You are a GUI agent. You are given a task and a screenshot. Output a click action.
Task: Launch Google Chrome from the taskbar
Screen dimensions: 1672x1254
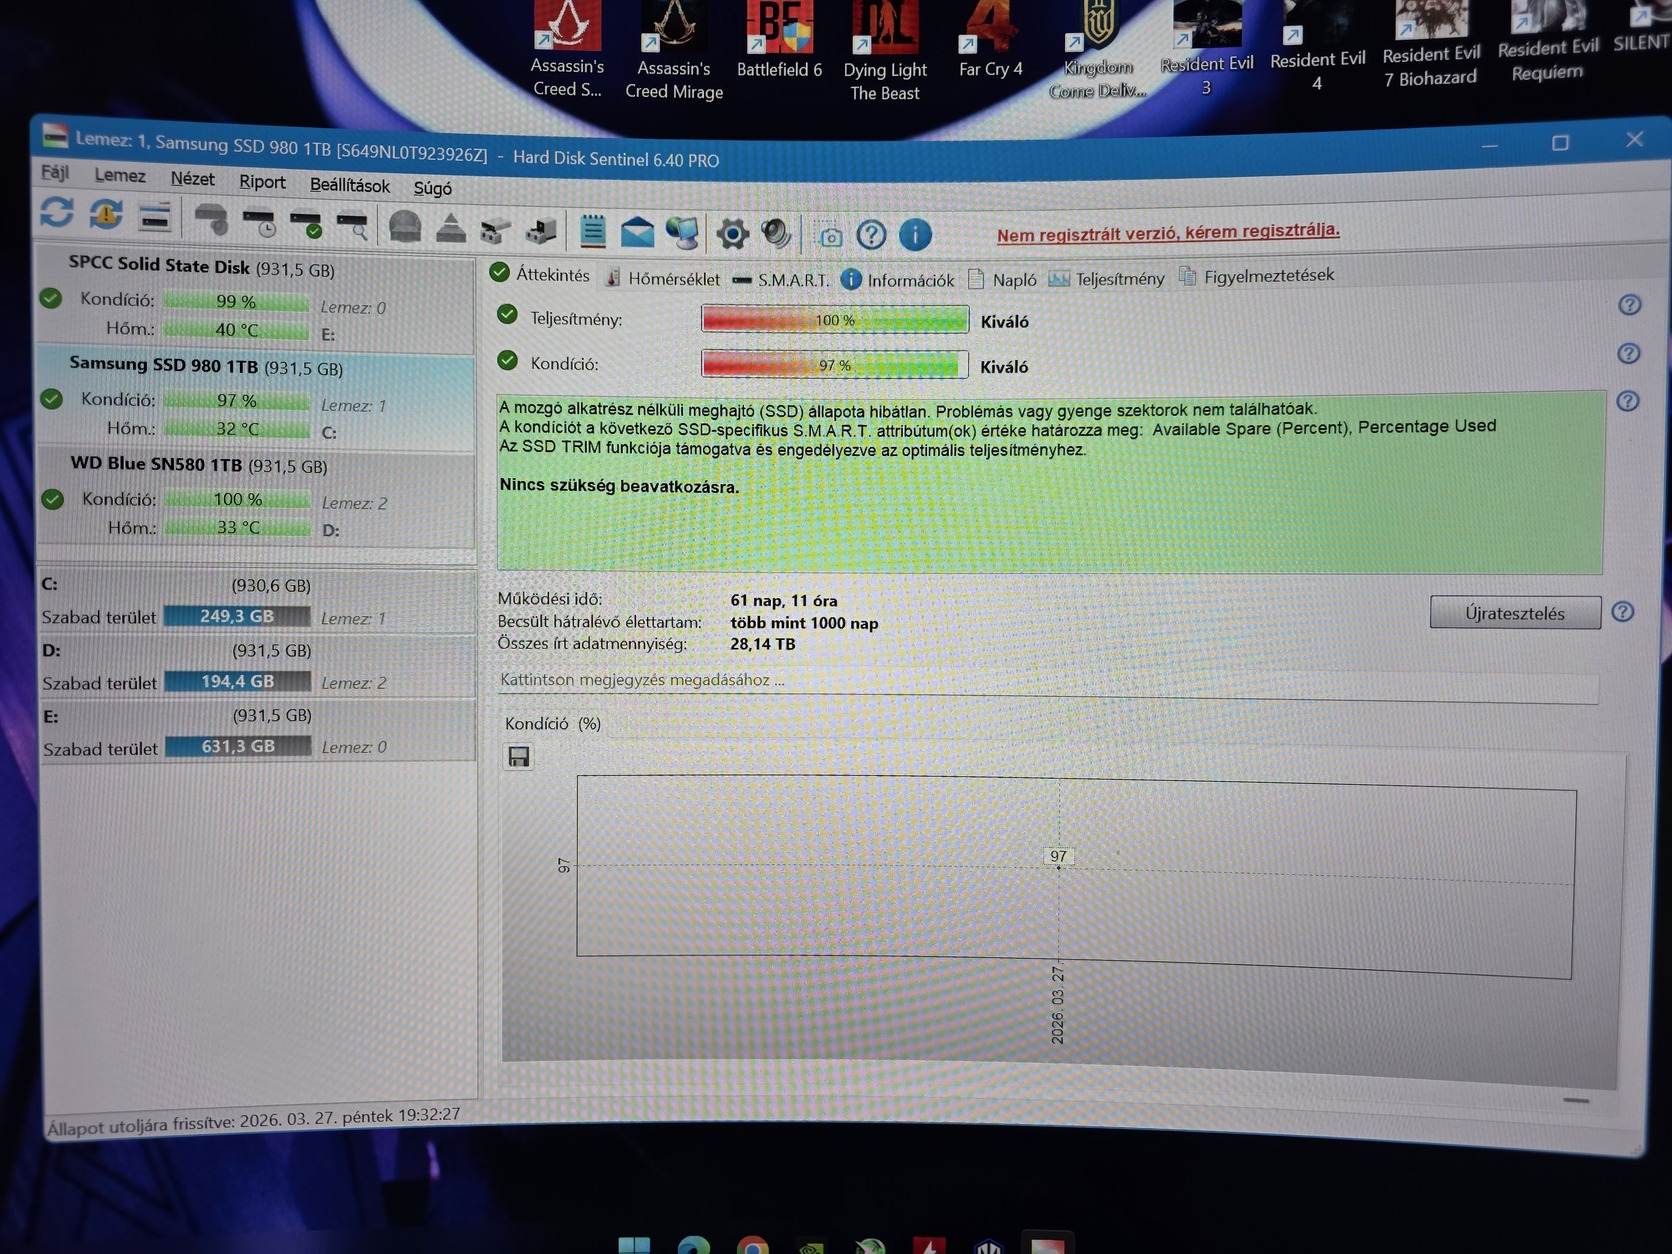pos(752,1246)
